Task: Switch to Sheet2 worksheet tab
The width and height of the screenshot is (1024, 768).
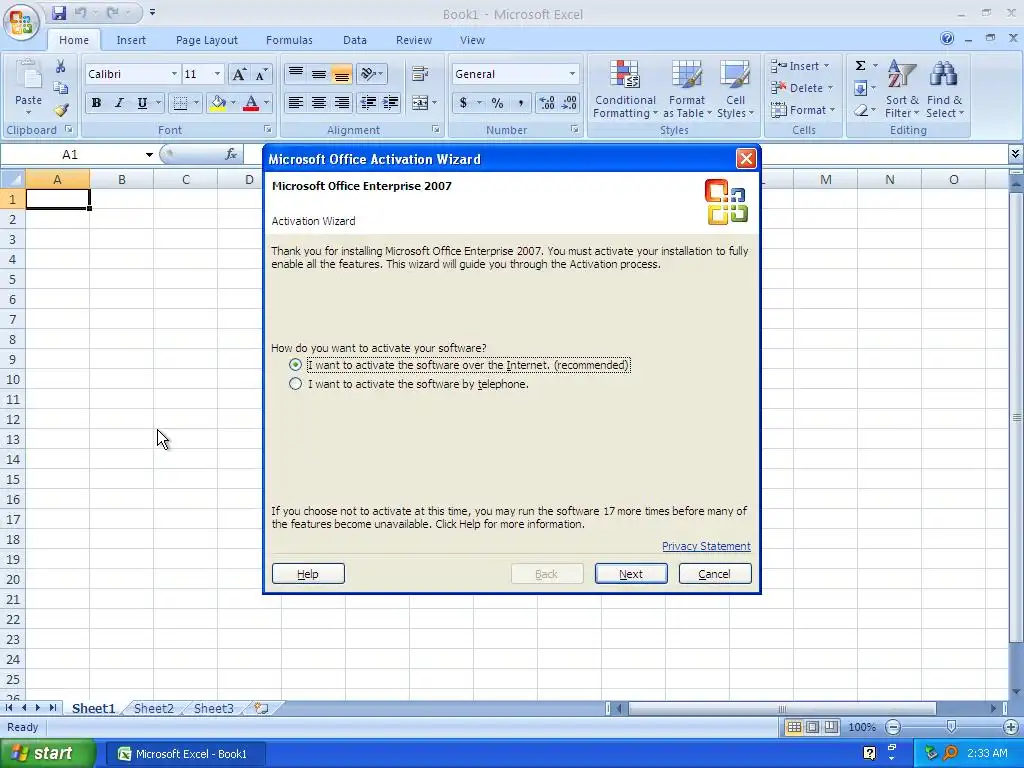Action: pos(154,708)
